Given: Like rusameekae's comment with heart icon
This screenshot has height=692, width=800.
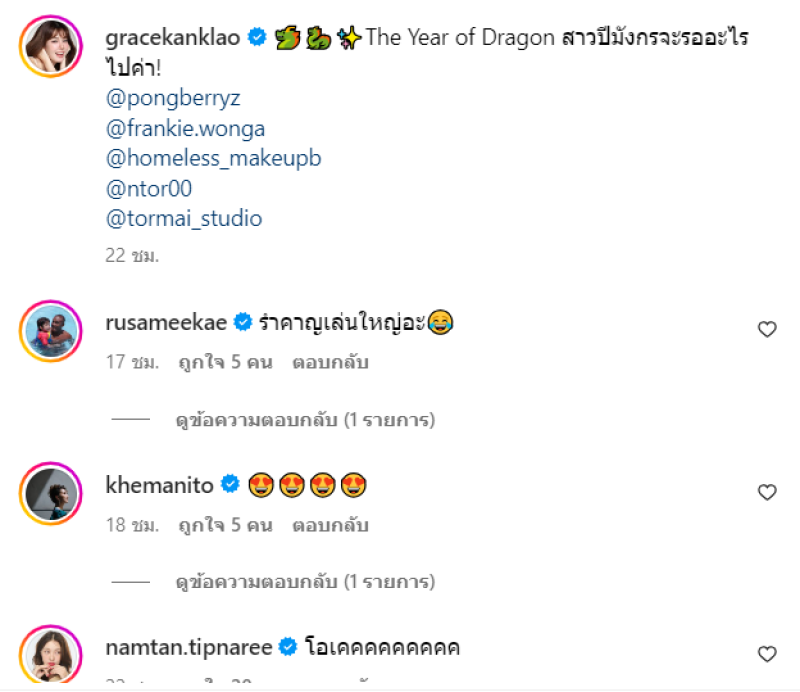Looking at the screenshot, I should [767, 329].
